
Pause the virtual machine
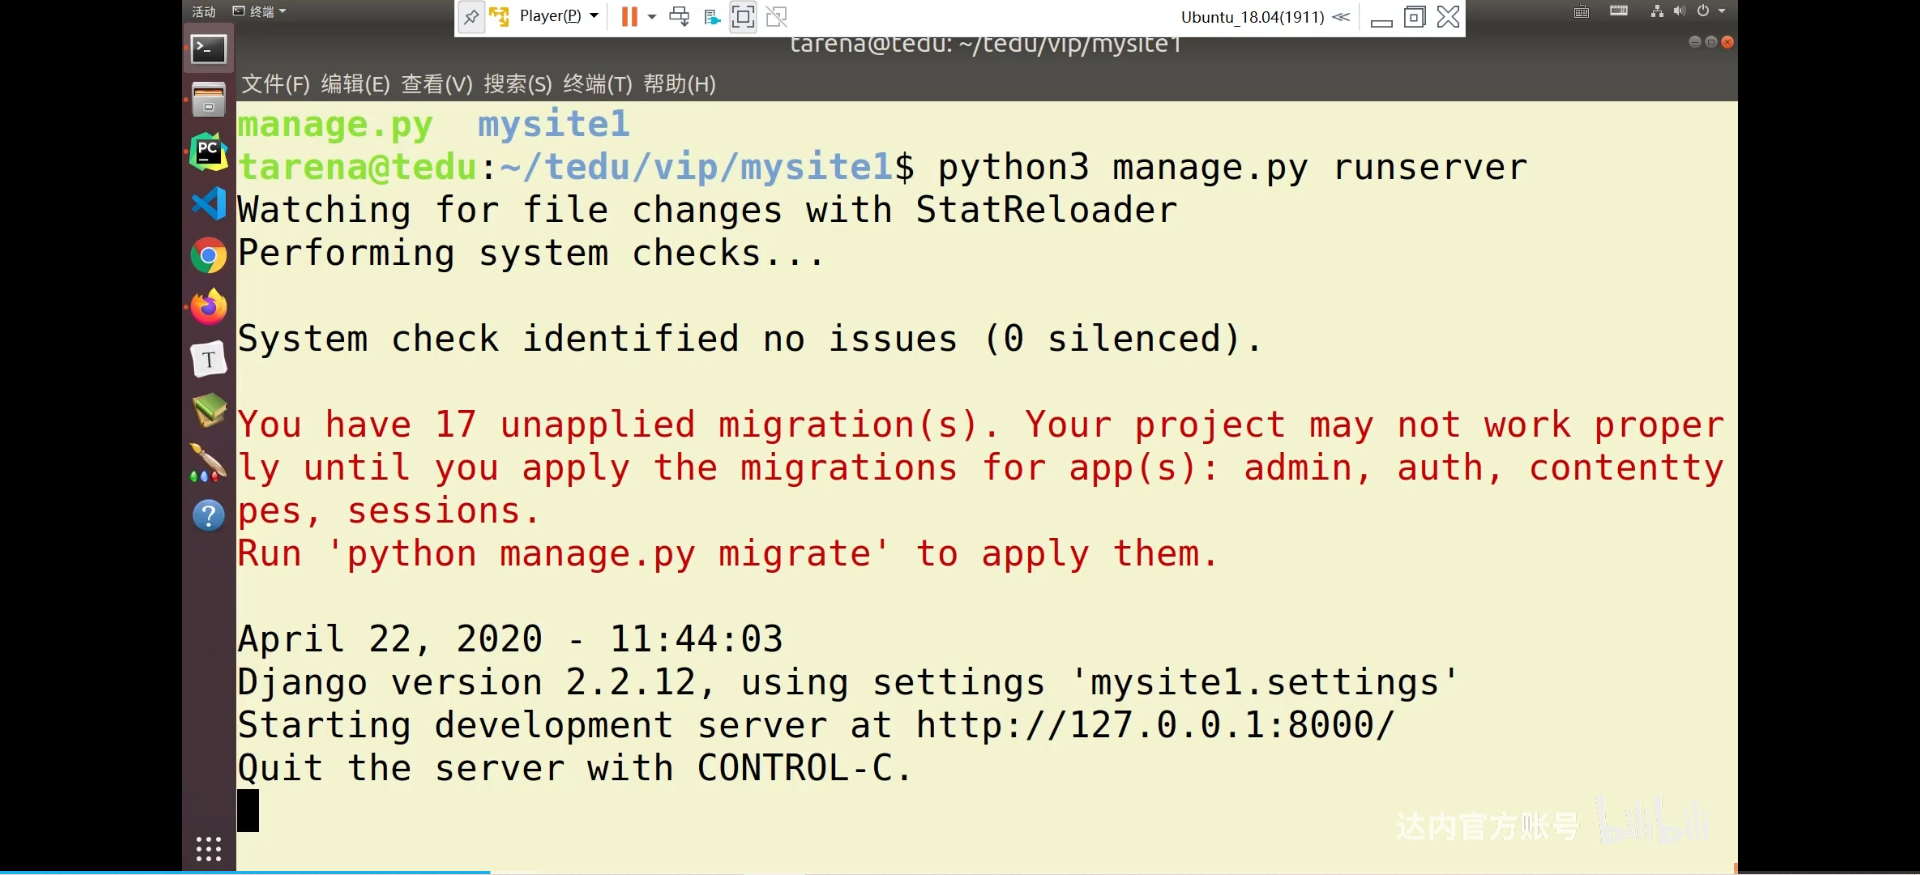629,16
